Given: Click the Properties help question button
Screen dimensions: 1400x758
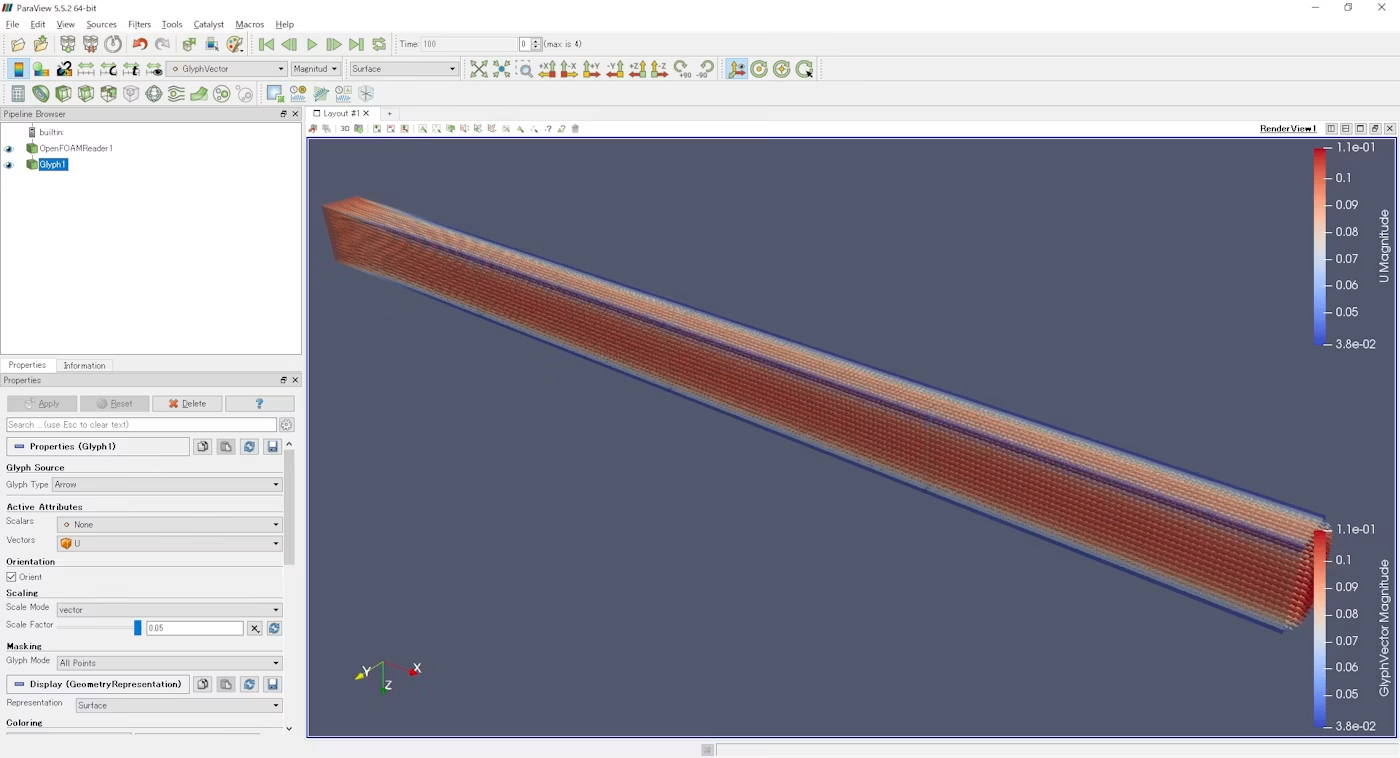Looking at the screenshot, I should [x=260, y=404].
